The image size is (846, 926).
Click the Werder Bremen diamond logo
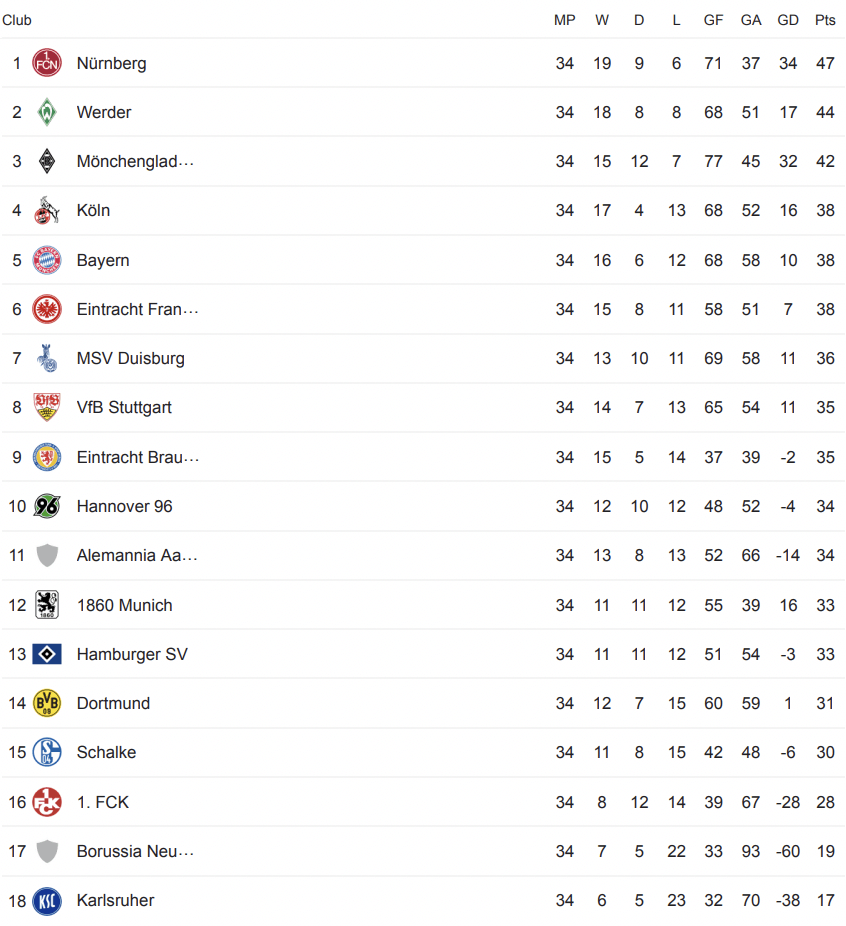(x=47, y=112)
